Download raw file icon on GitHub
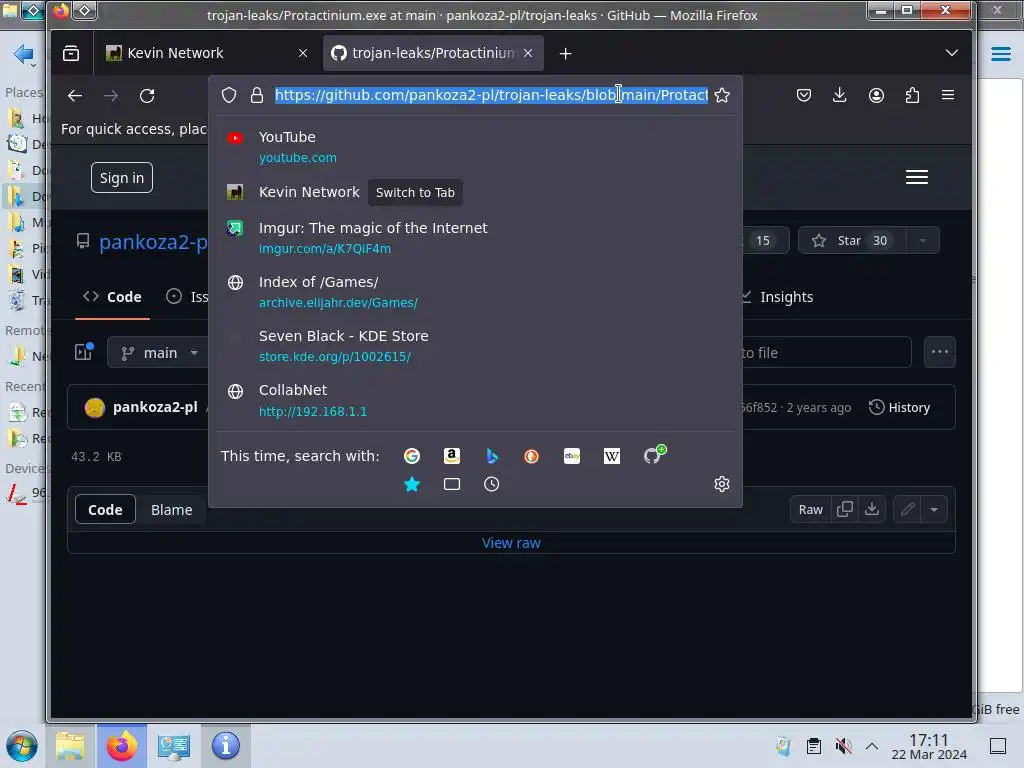Screen dimensions: 1024x768 pyautogui.click(x=872, y=509)
